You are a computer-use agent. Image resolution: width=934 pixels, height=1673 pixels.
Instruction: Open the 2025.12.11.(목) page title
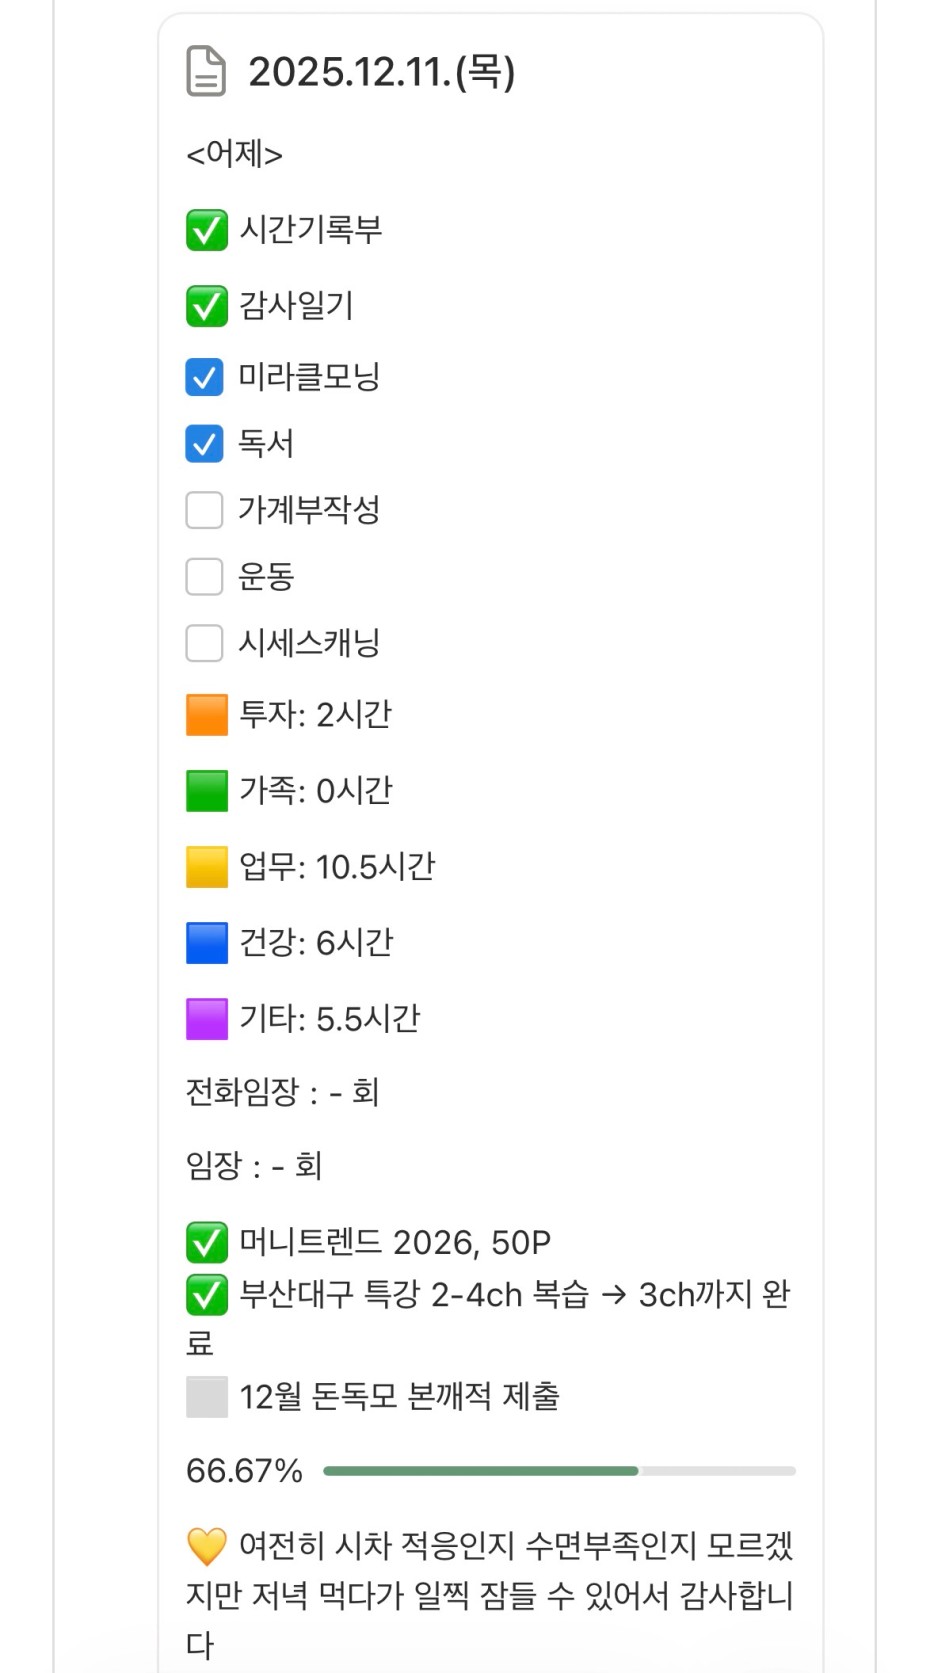tap(381, 72)
